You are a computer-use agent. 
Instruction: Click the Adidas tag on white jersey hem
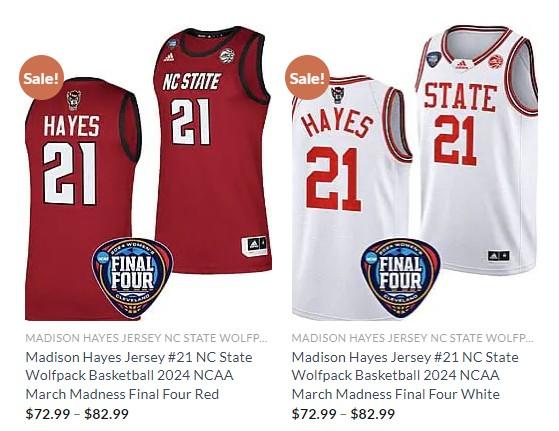pos(498,256)
